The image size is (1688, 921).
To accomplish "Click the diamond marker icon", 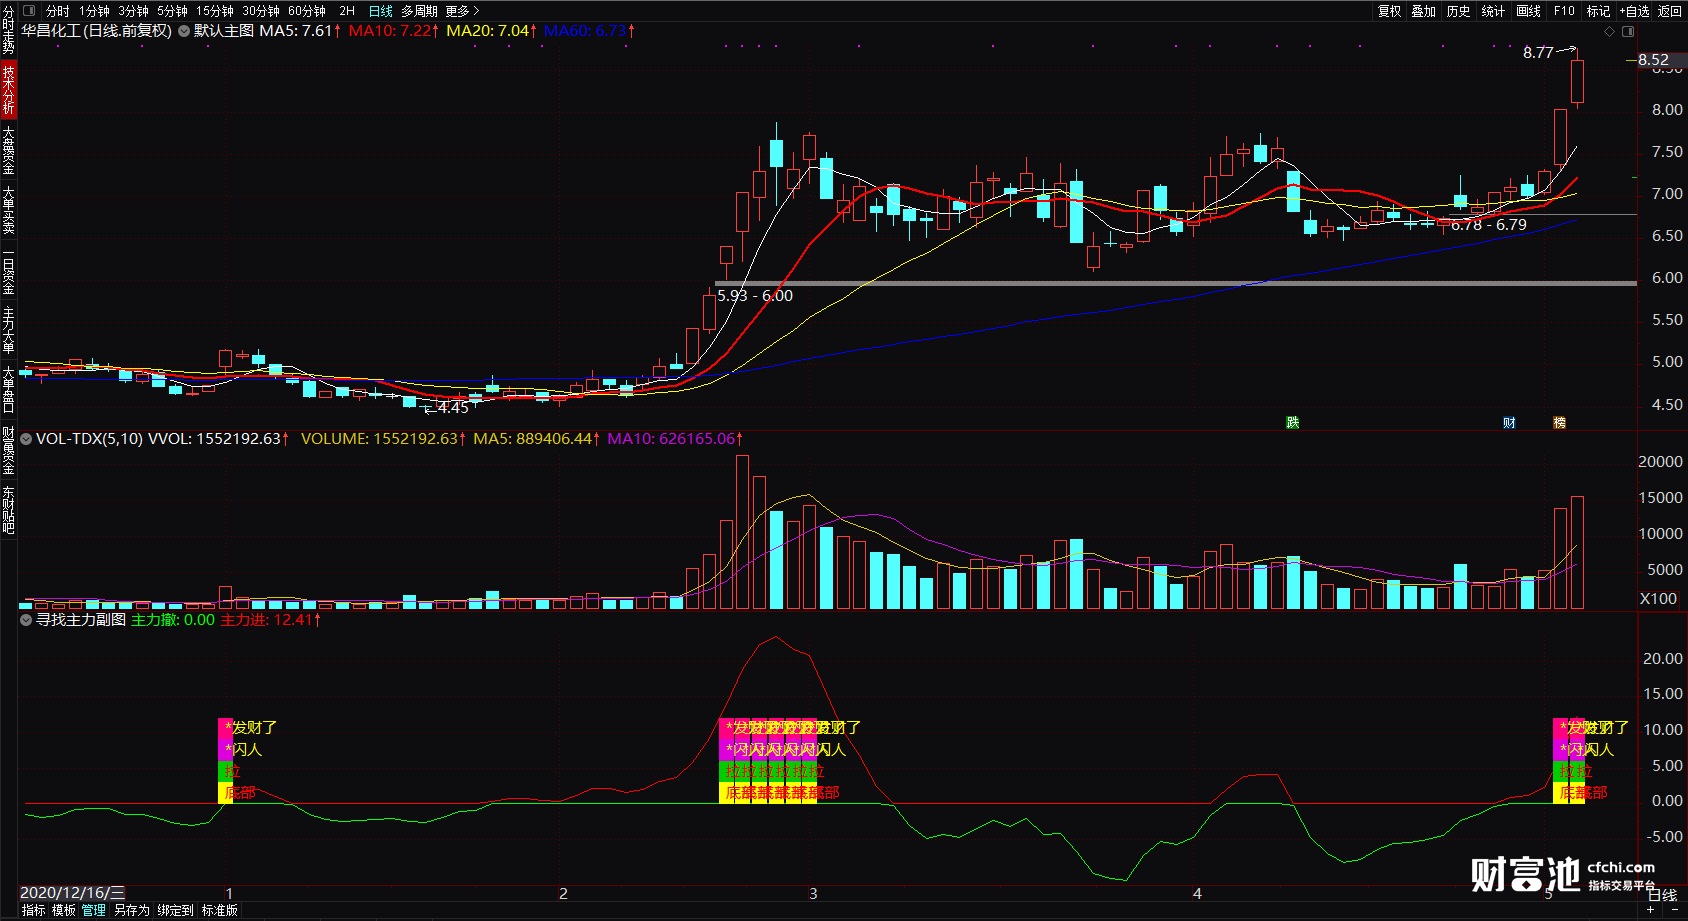I will tap(1609, 31).
